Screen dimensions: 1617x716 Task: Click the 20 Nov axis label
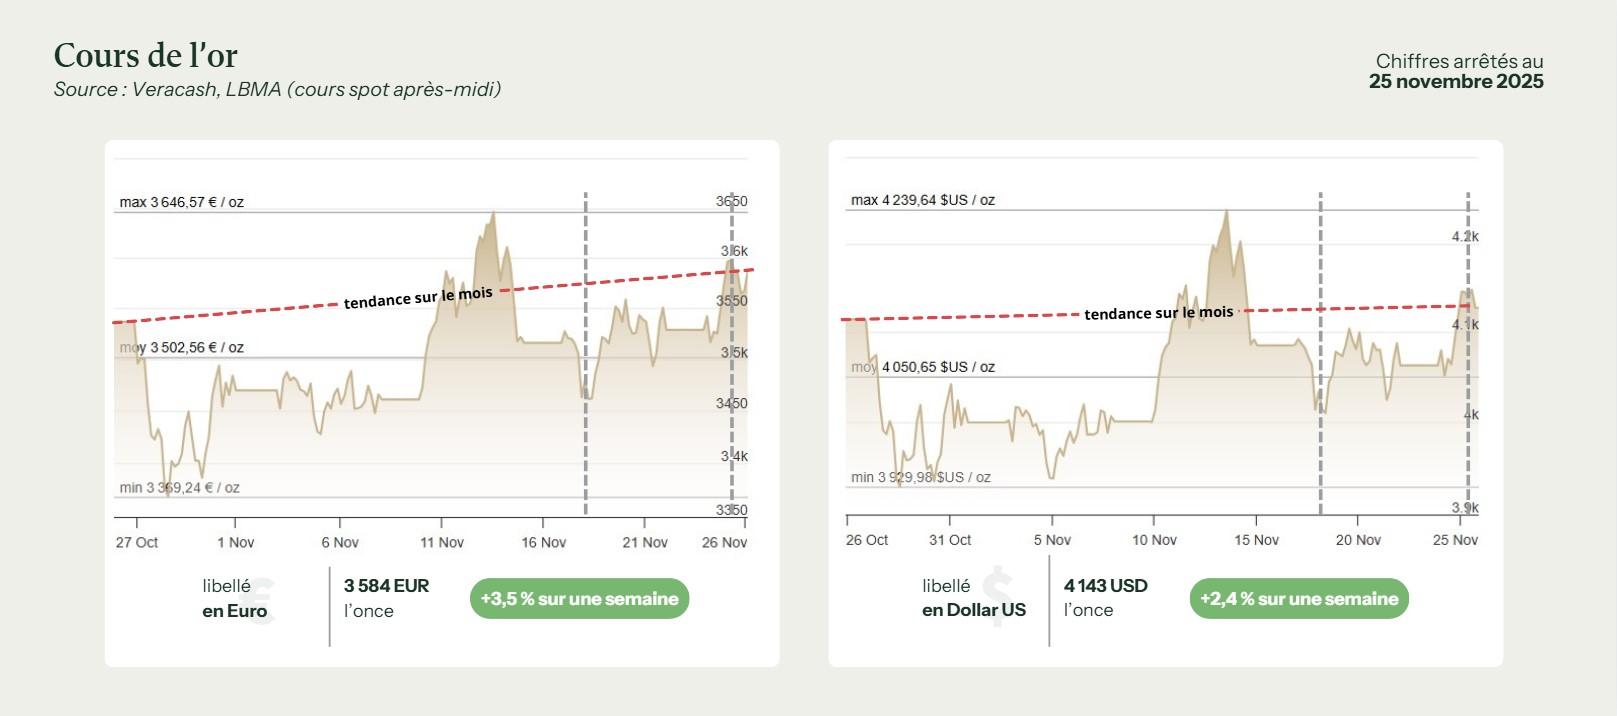(1358, 540)
